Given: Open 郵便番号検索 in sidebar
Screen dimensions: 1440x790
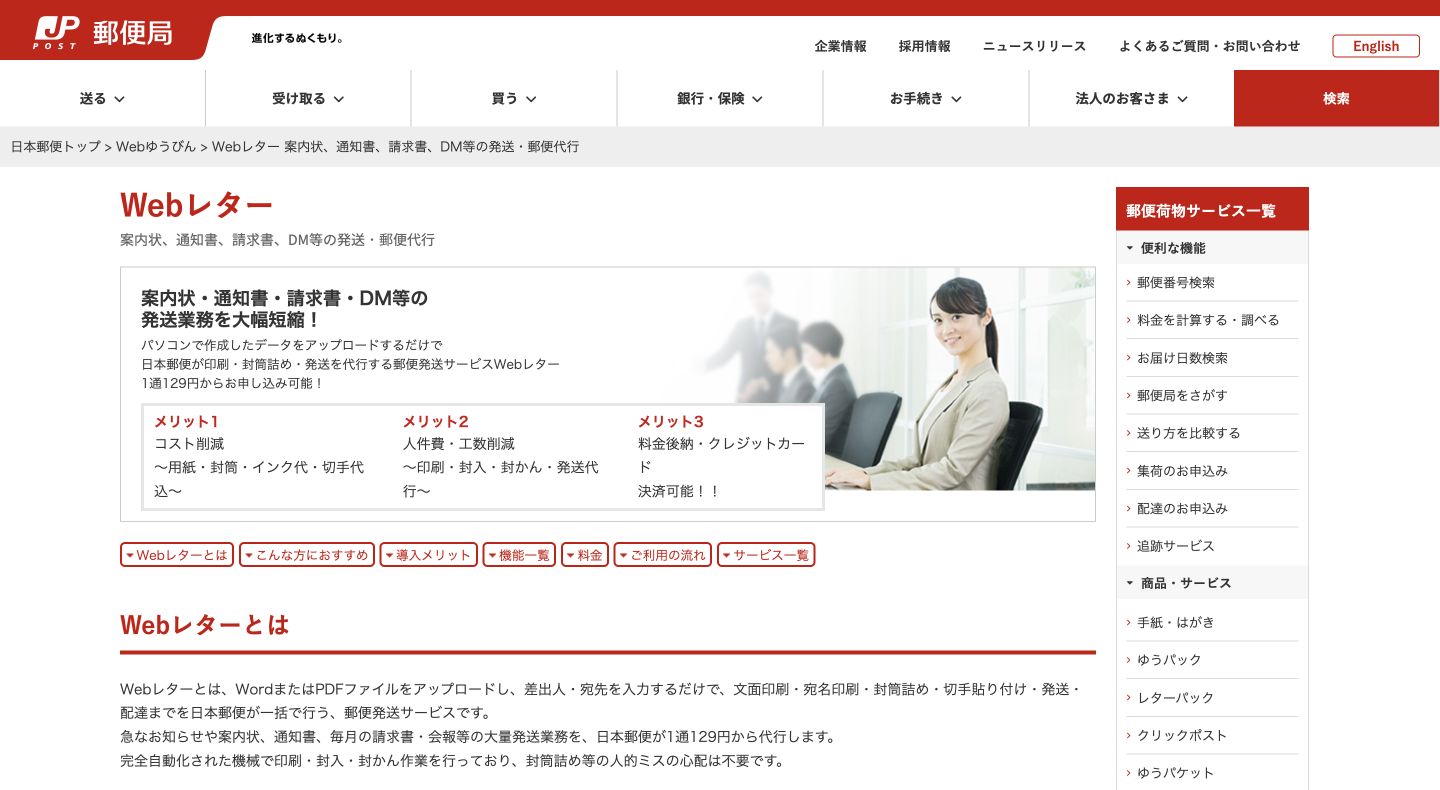Looking at the screenshot, I should tap(1176, 283).
